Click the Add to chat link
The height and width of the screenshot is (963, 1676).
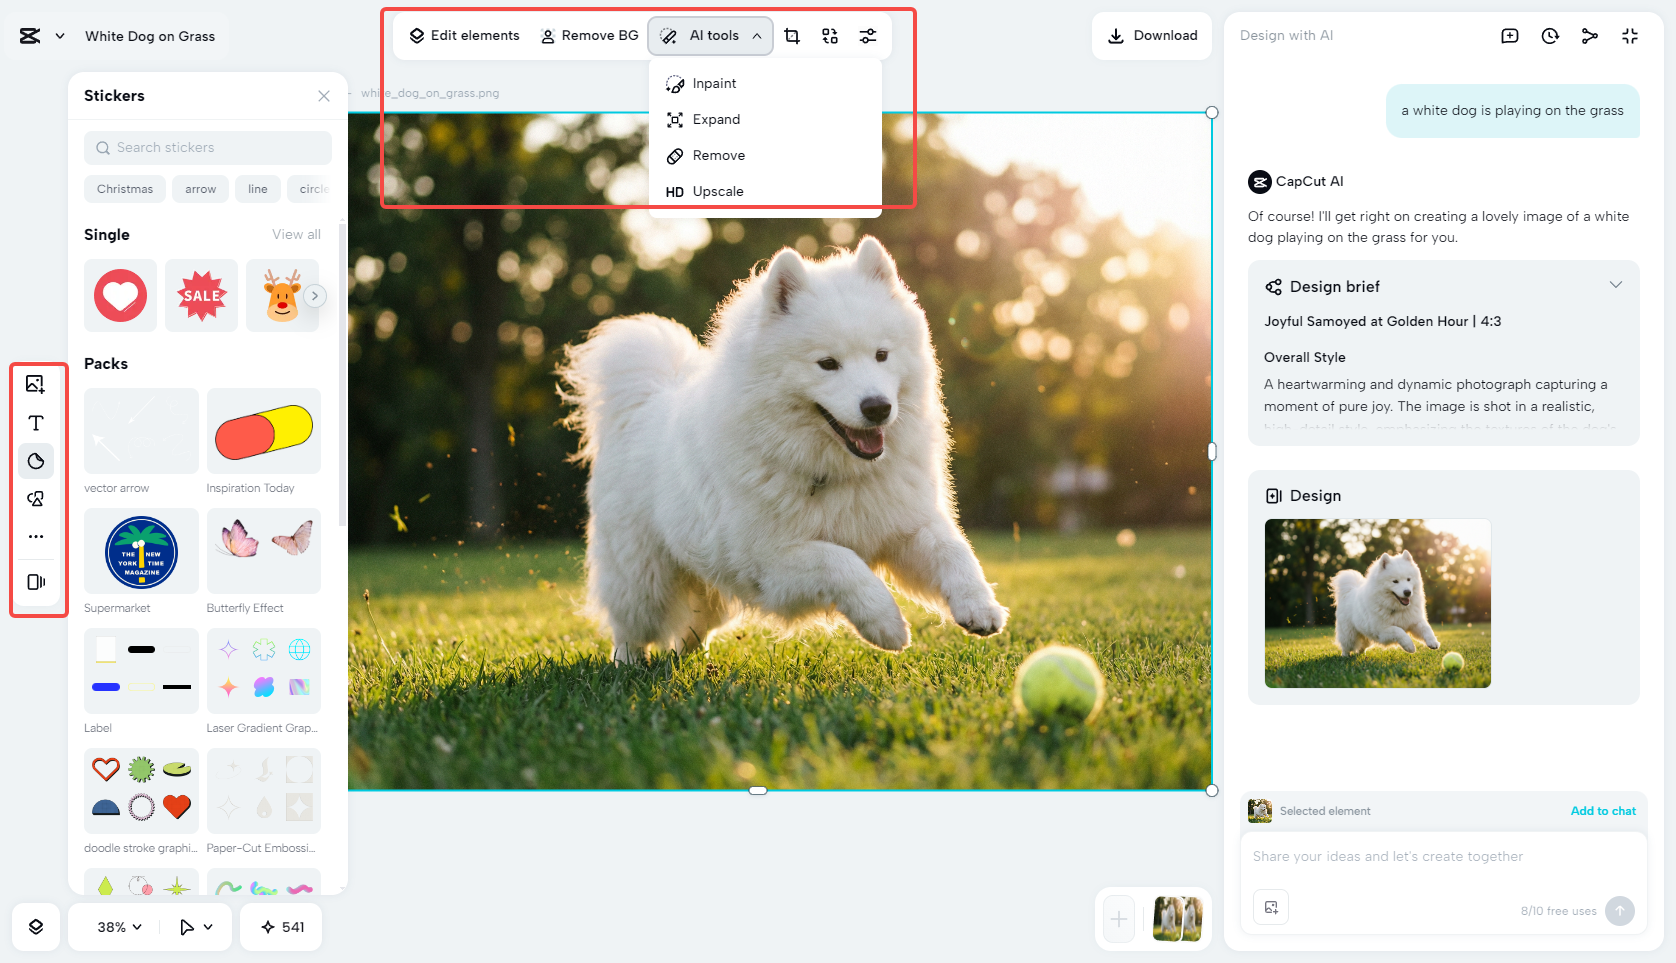1603,811
